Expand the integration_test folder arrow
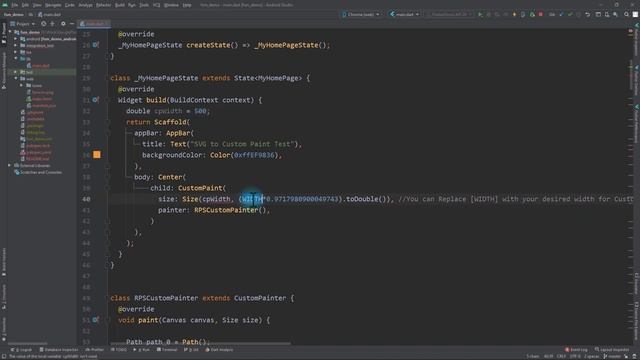The height and width of the screenshot is (360, 640). [16, 45]
